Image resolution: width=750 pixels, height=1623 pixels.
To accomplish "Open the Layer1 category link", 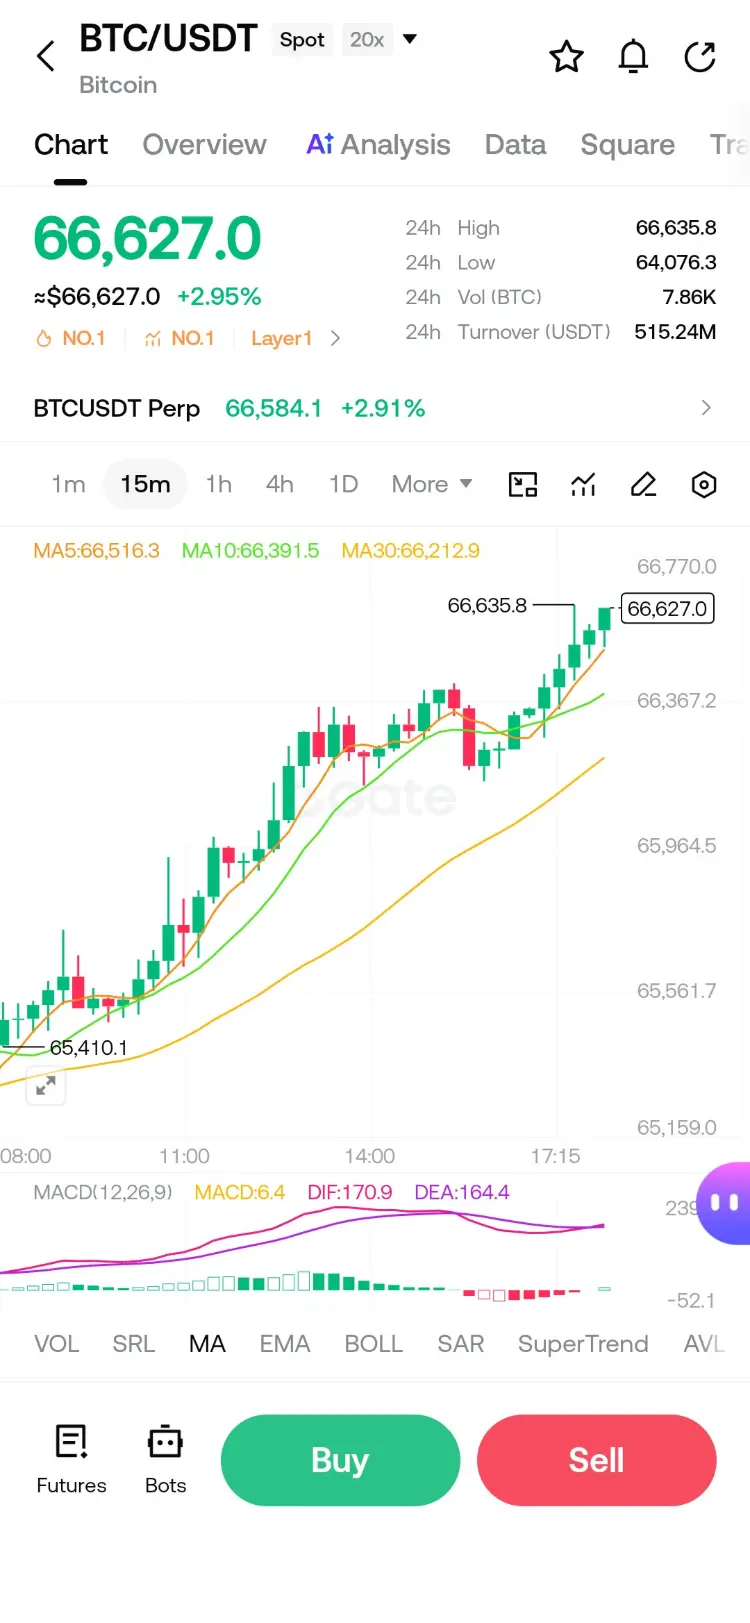I will 281,339.
